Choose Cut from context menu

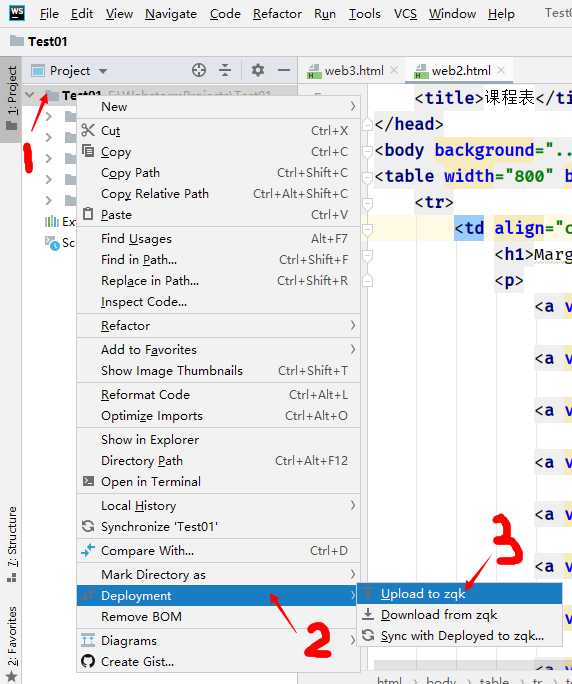pos(218,130)
